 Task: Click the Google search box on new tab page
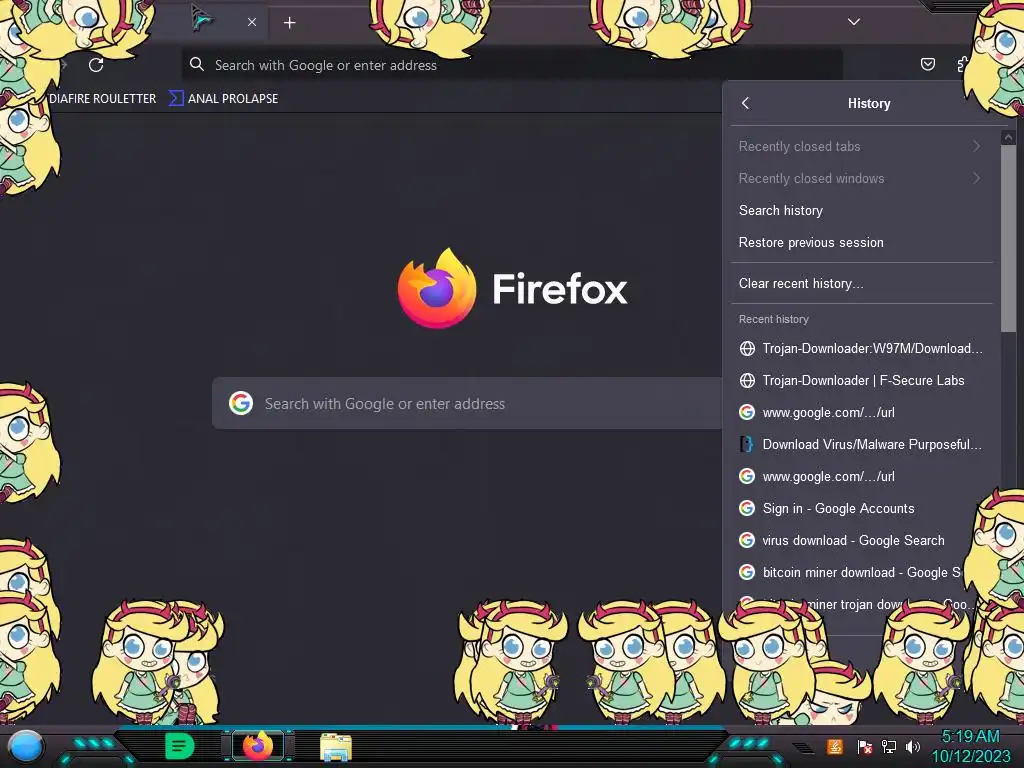click(467, 404)
